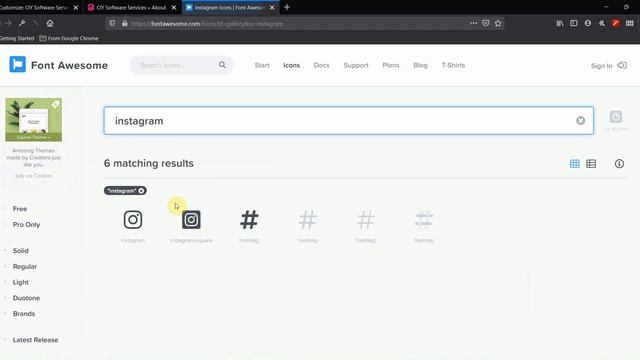Screen dimensions: 640x360
Task: Open the themes ad thumbnail
Action: [x=33, y=120]
